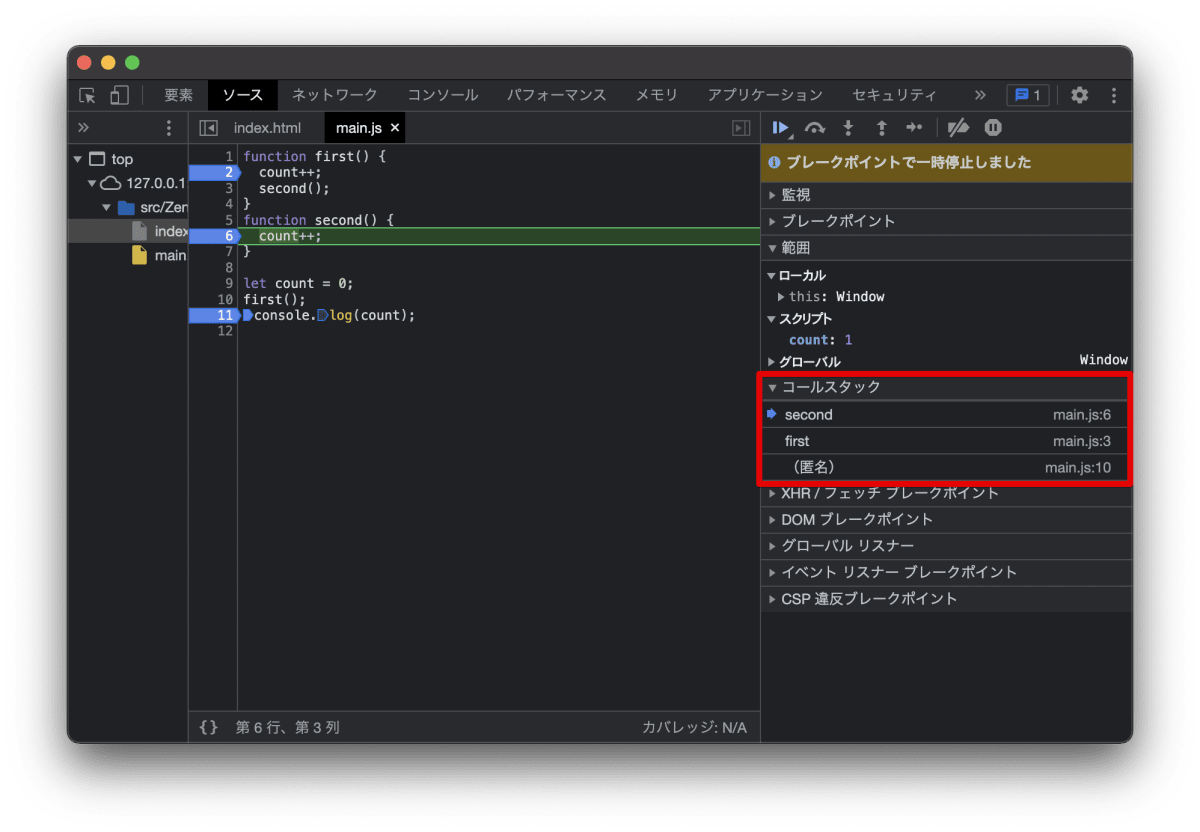Open the index.html file tab
Screen dimensions: 1200x832
click(267, 128)
